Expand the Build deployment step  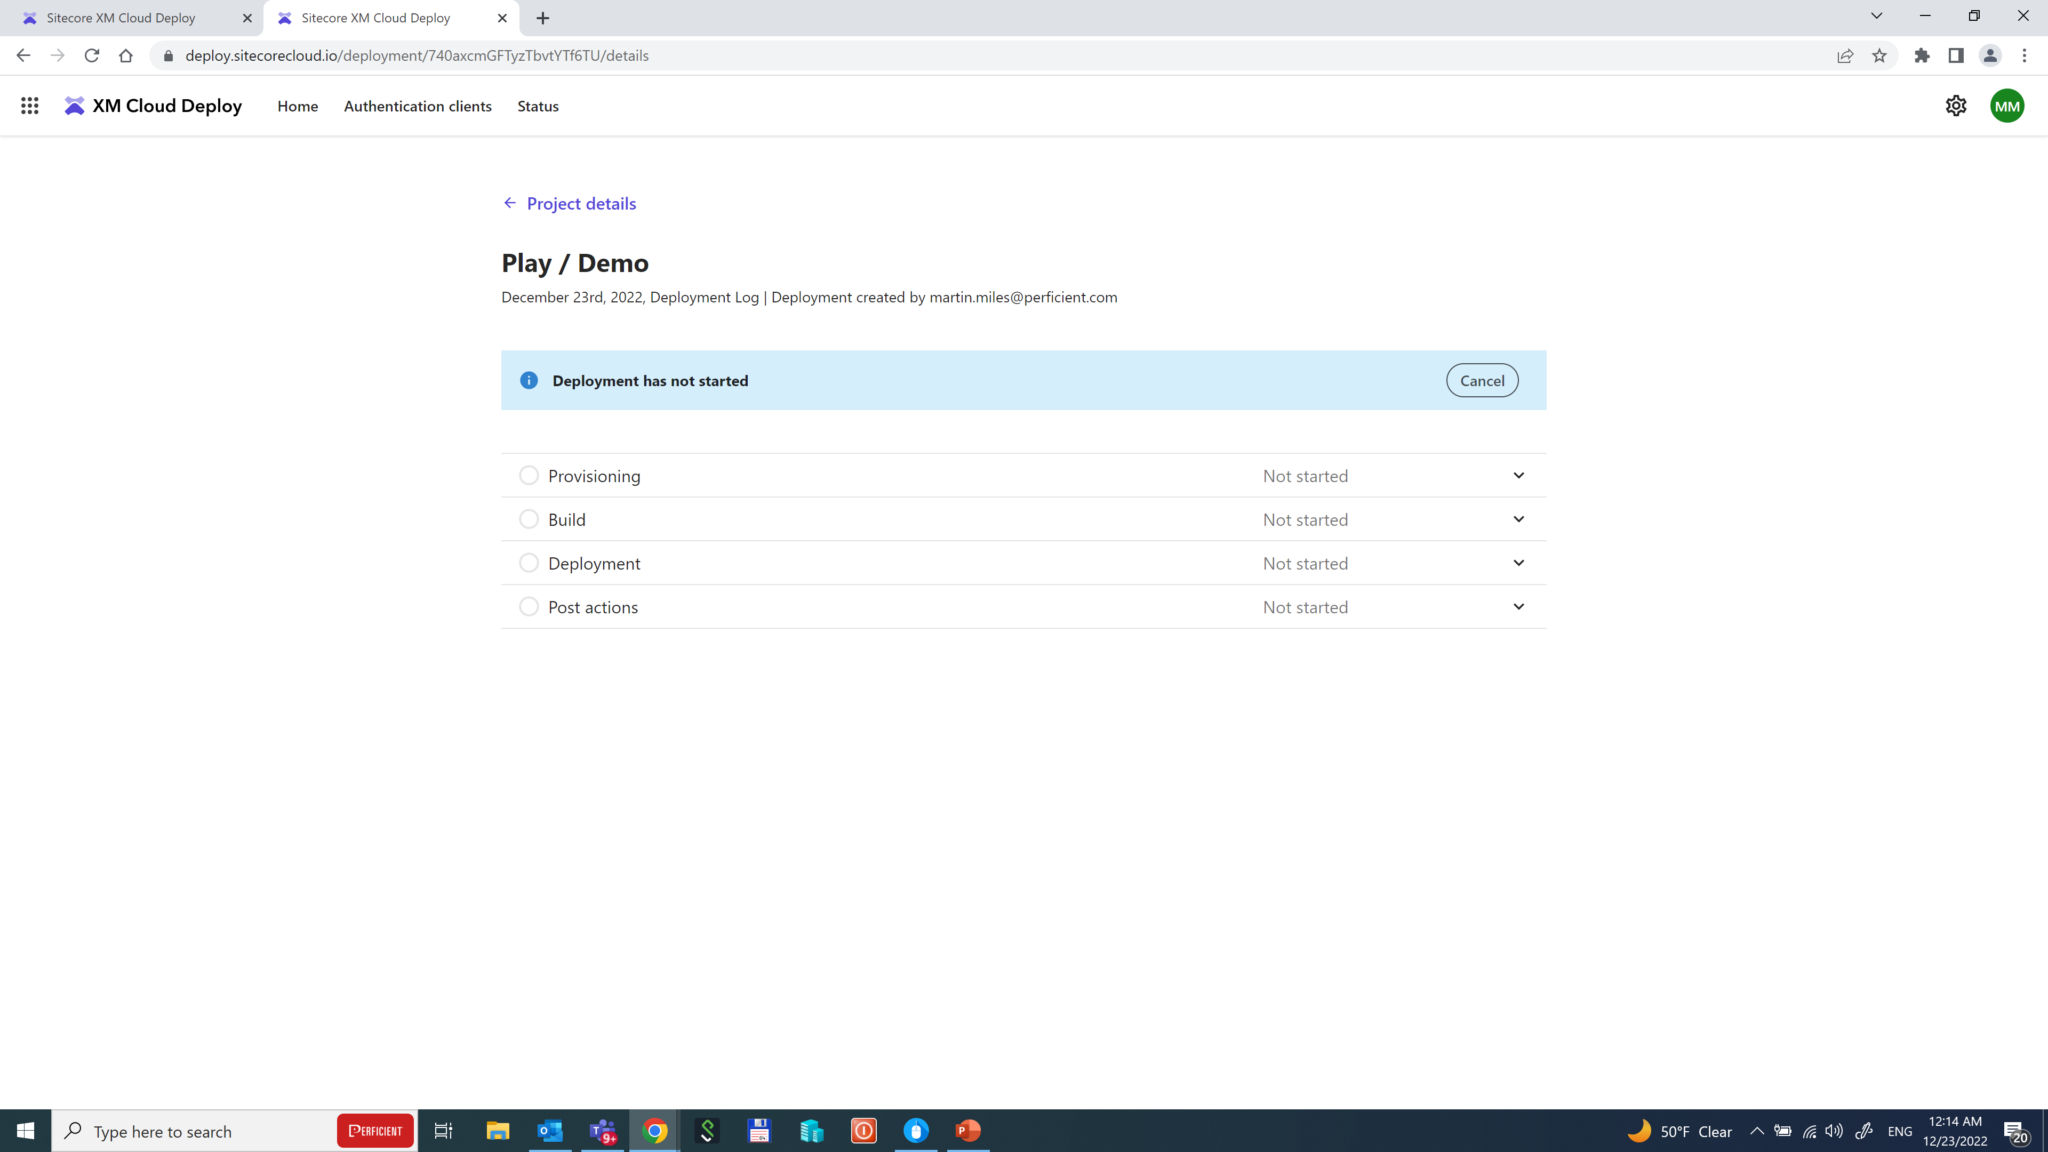[x=1516, y=518]
